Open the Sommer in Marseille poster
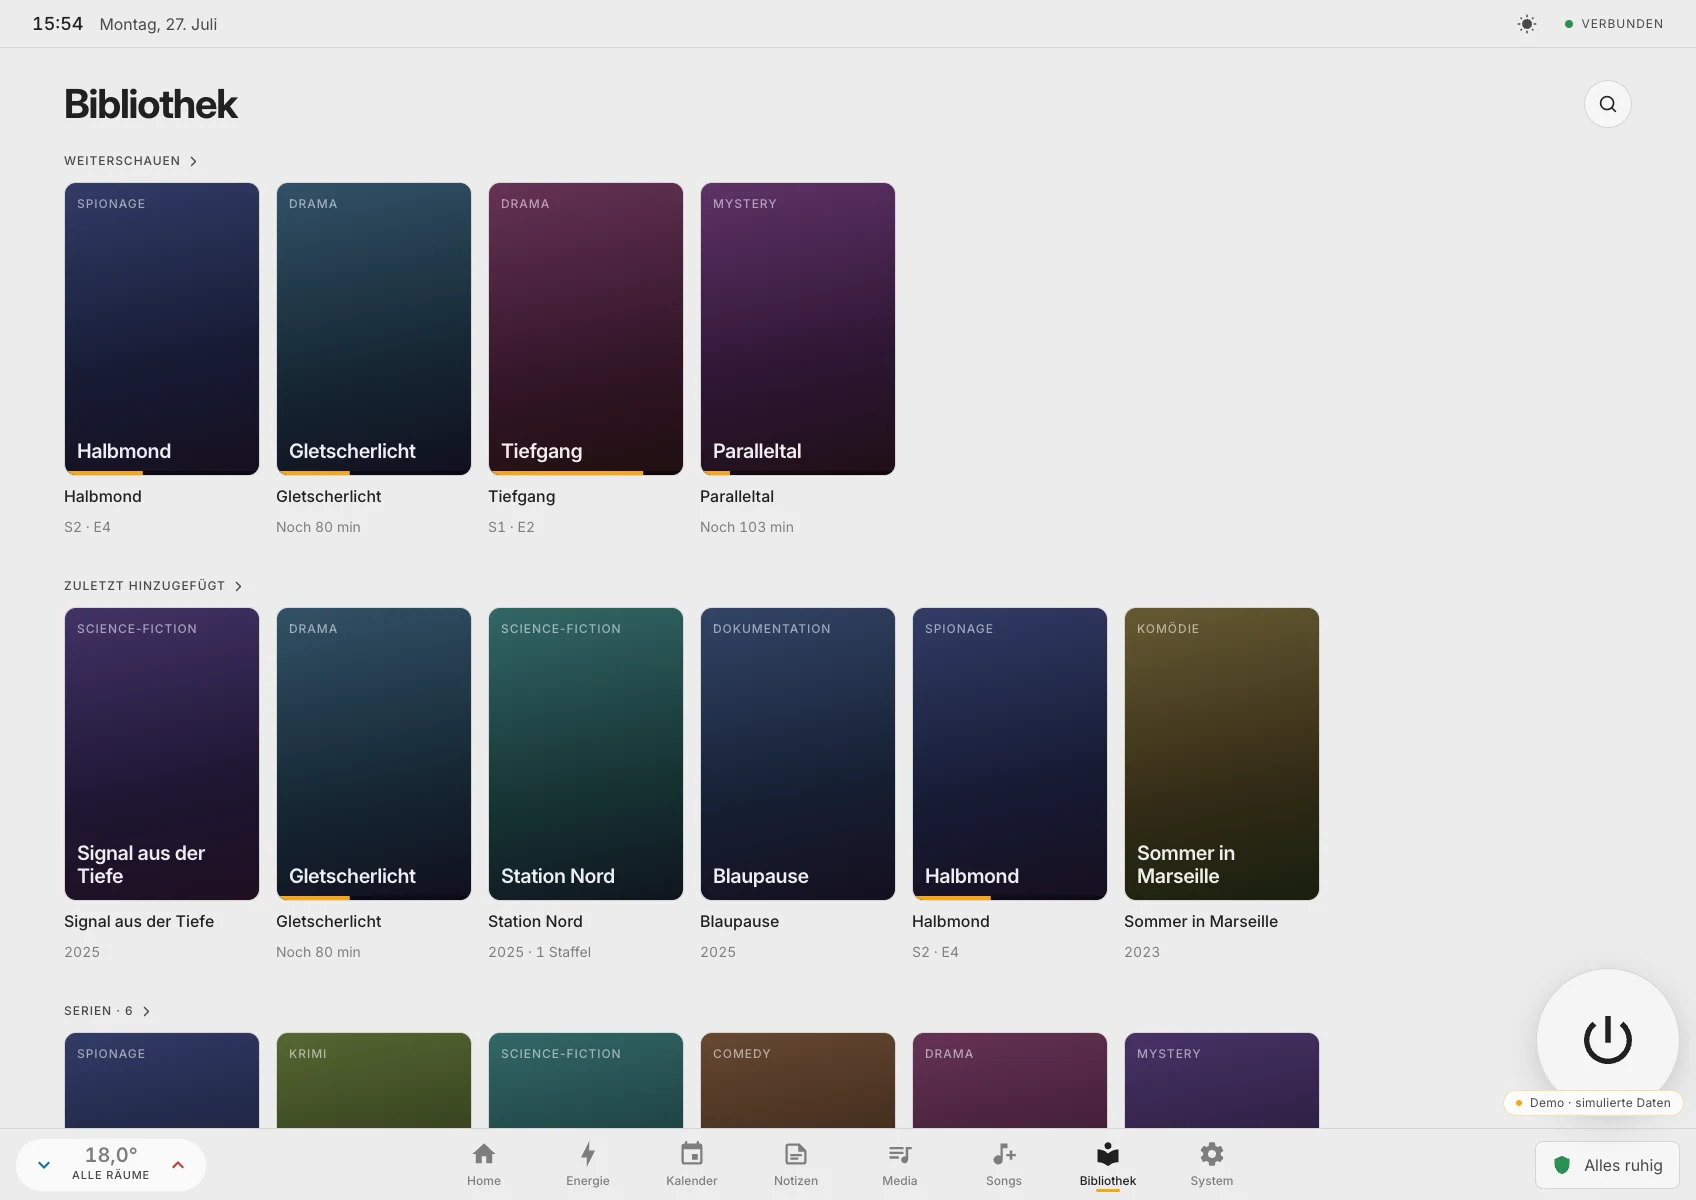Image resolution: width=1696 pixels, height=1200 pixels. click(x=1222, y=754)
